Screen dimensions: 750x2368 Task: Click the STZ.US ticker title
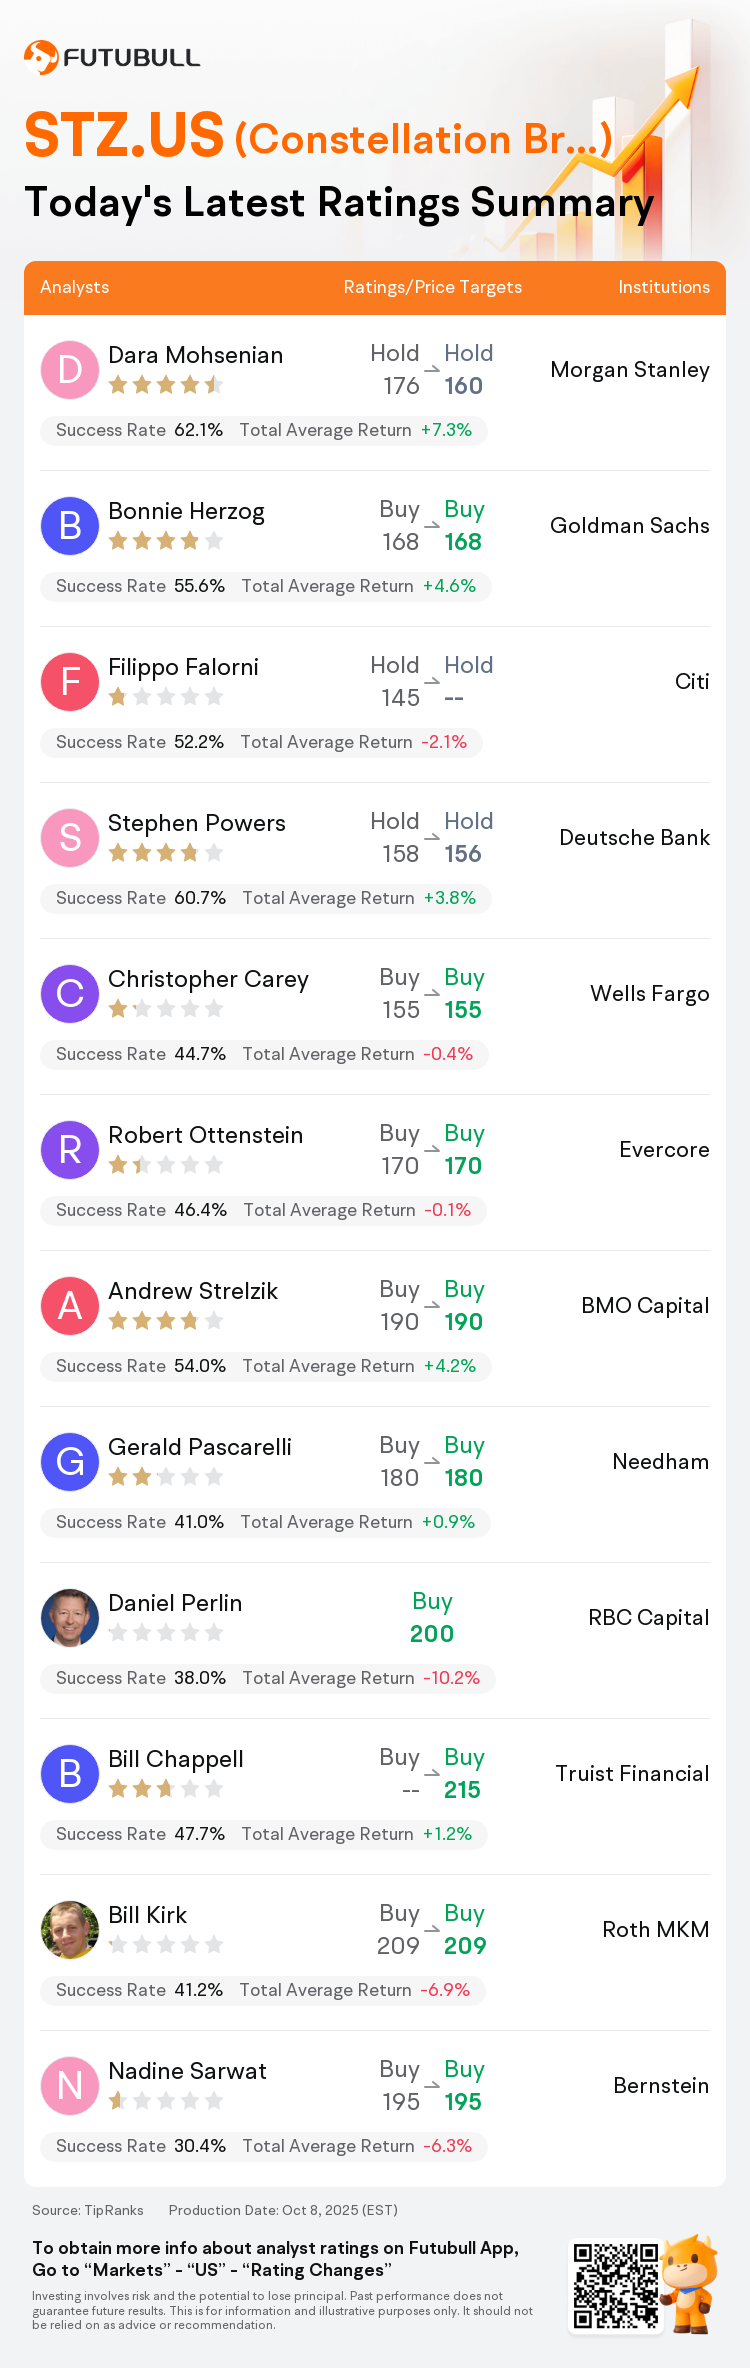point(124,135)
